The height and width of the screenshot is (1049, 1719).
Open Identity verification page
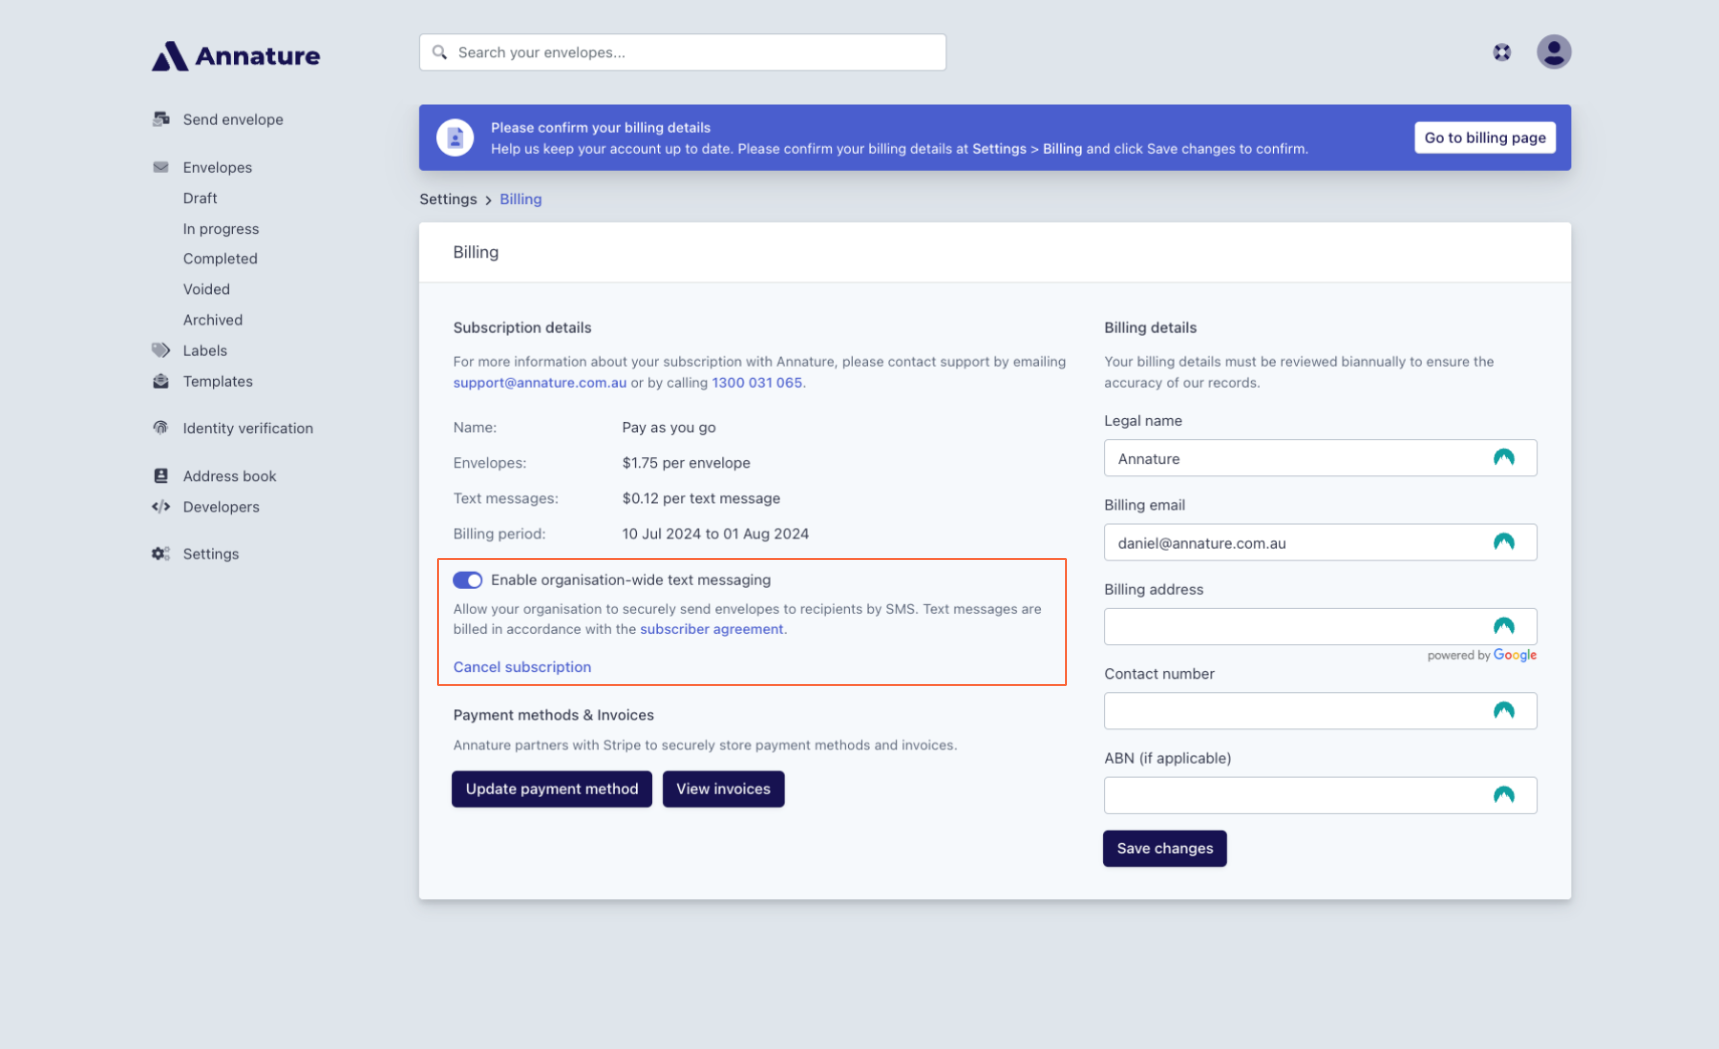pos(248,428)
